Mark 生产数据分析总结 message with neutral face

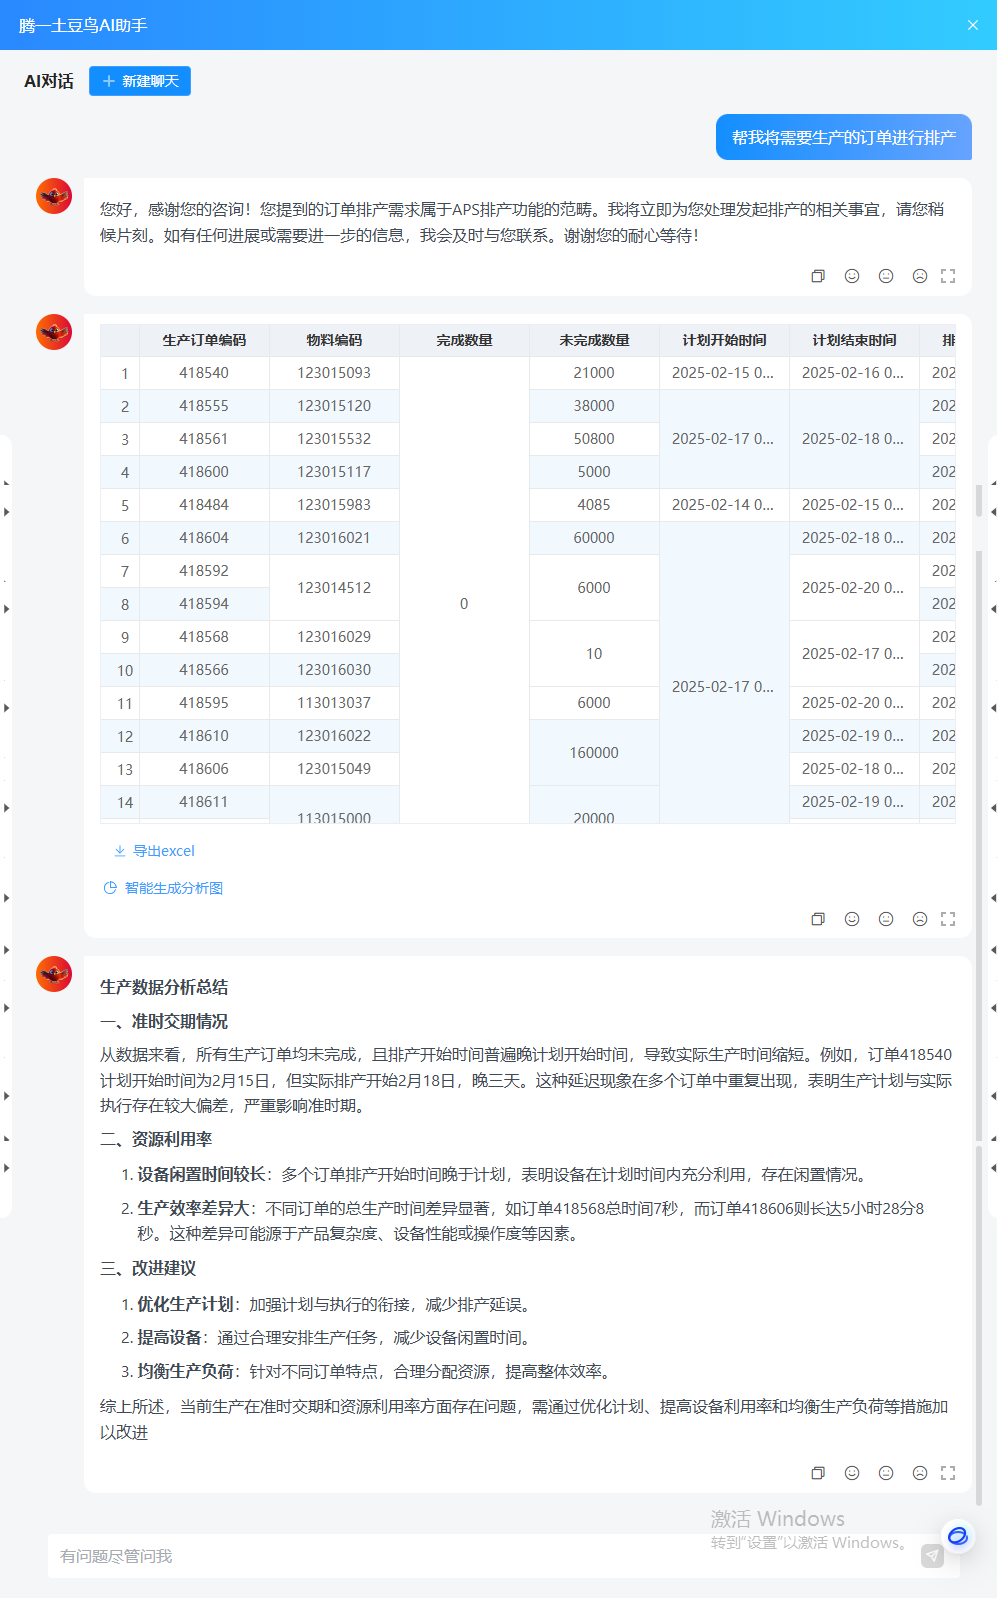tap(886, 1473)
